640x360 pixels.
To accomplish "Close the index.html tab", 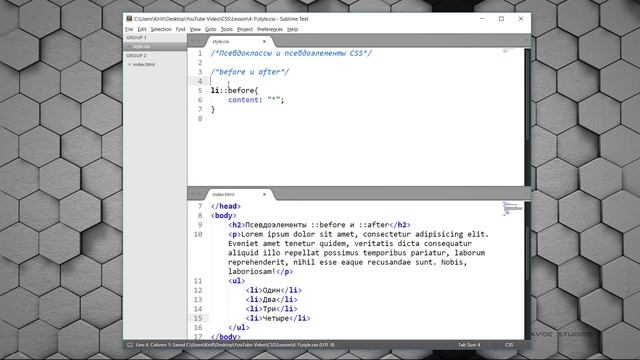I will coord(264,194).
